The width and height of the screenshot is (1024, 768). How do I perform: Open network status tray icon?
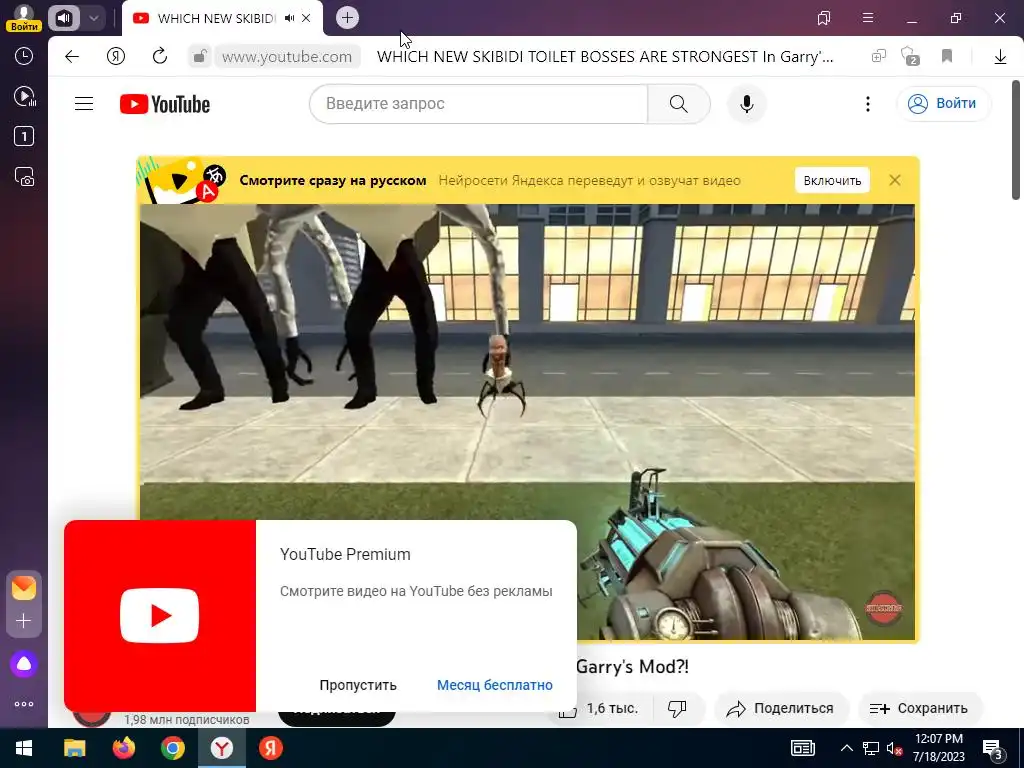pos(871,748)
